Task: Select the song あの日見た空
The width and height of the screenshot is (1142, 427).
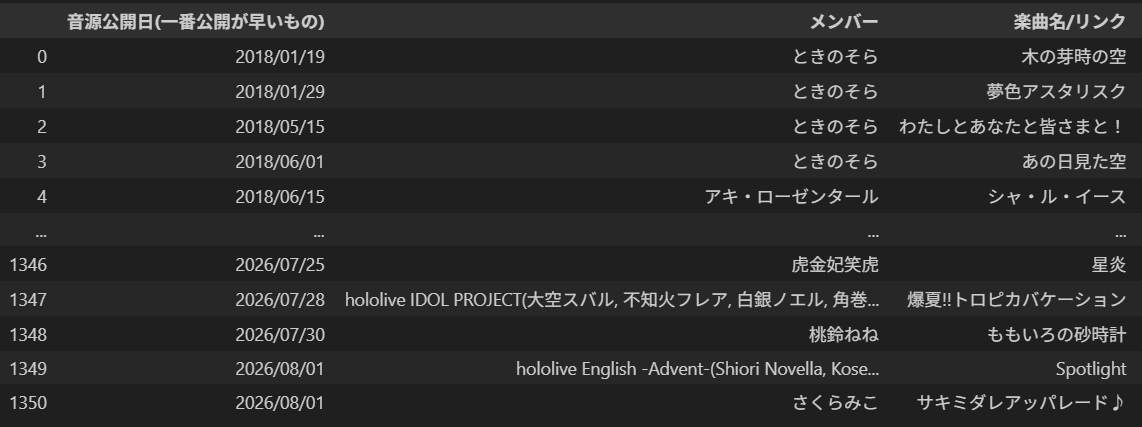Action: click(1074, 162)
